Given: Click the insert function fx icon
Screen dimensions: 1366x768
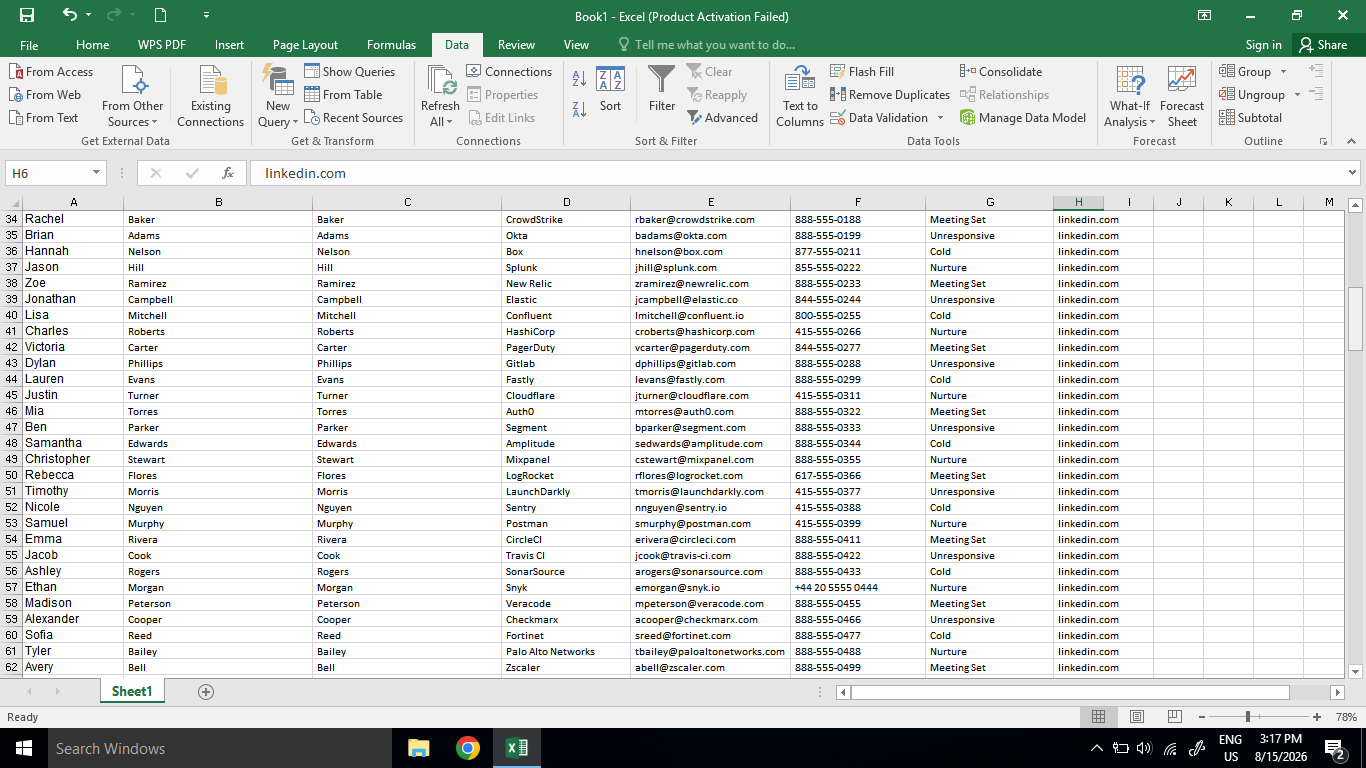Looking at the screenshot, I should [228, 173].
